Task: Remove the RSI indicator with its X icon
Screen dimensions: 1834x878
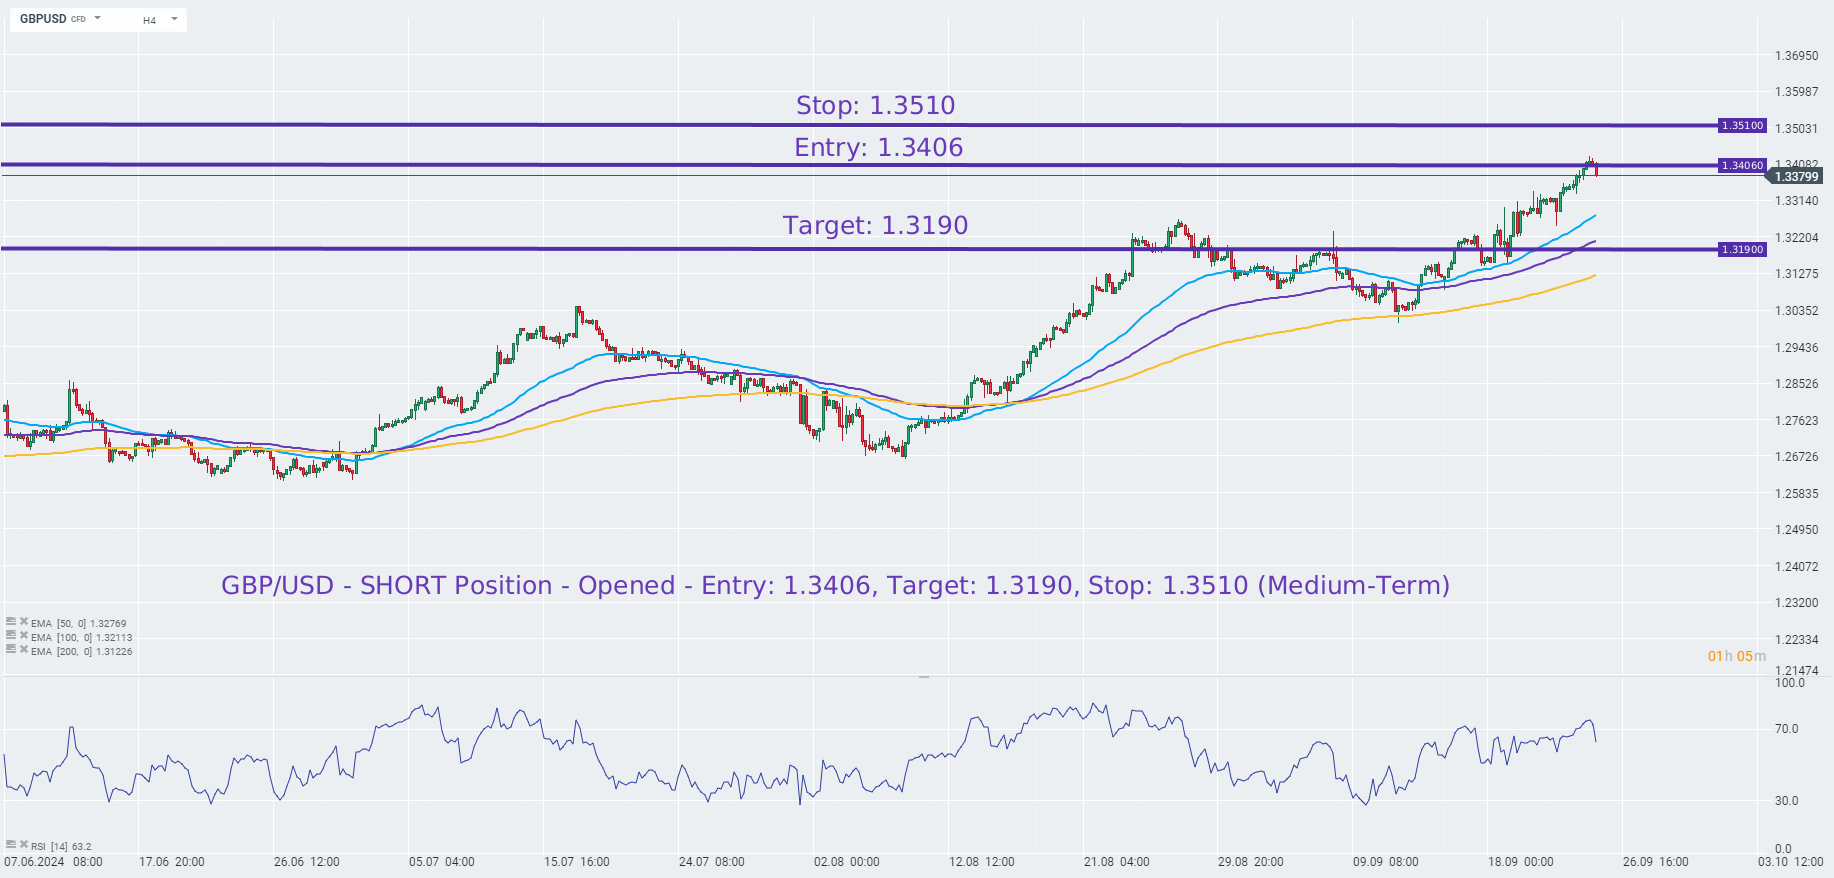Action: (x=23, y=845)
